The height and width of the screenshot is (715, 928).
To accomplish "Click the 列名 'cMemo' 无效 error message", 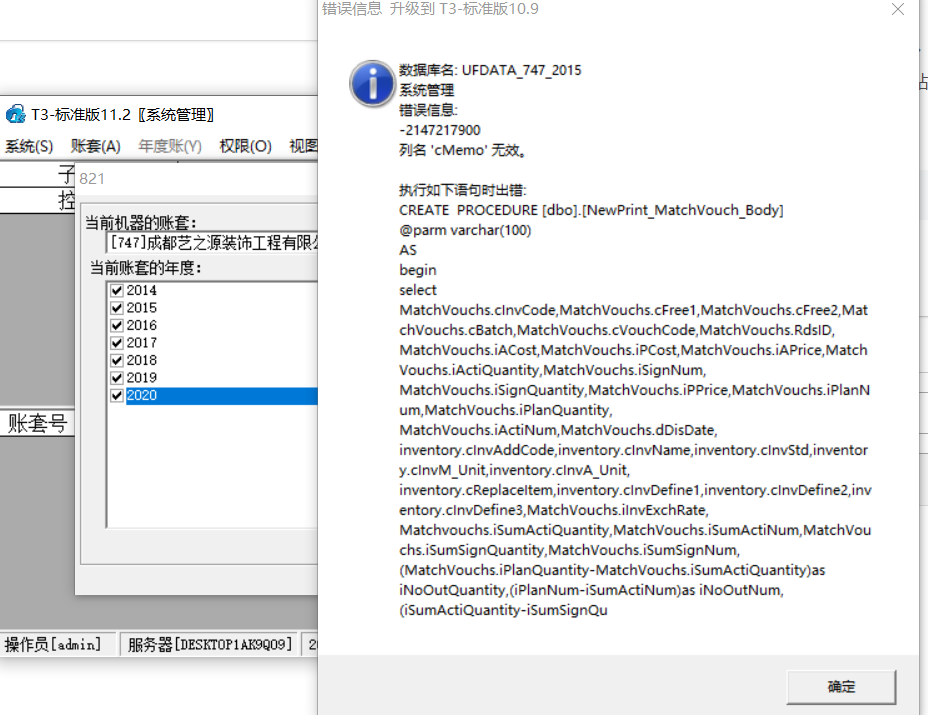I will coord(463,150).
